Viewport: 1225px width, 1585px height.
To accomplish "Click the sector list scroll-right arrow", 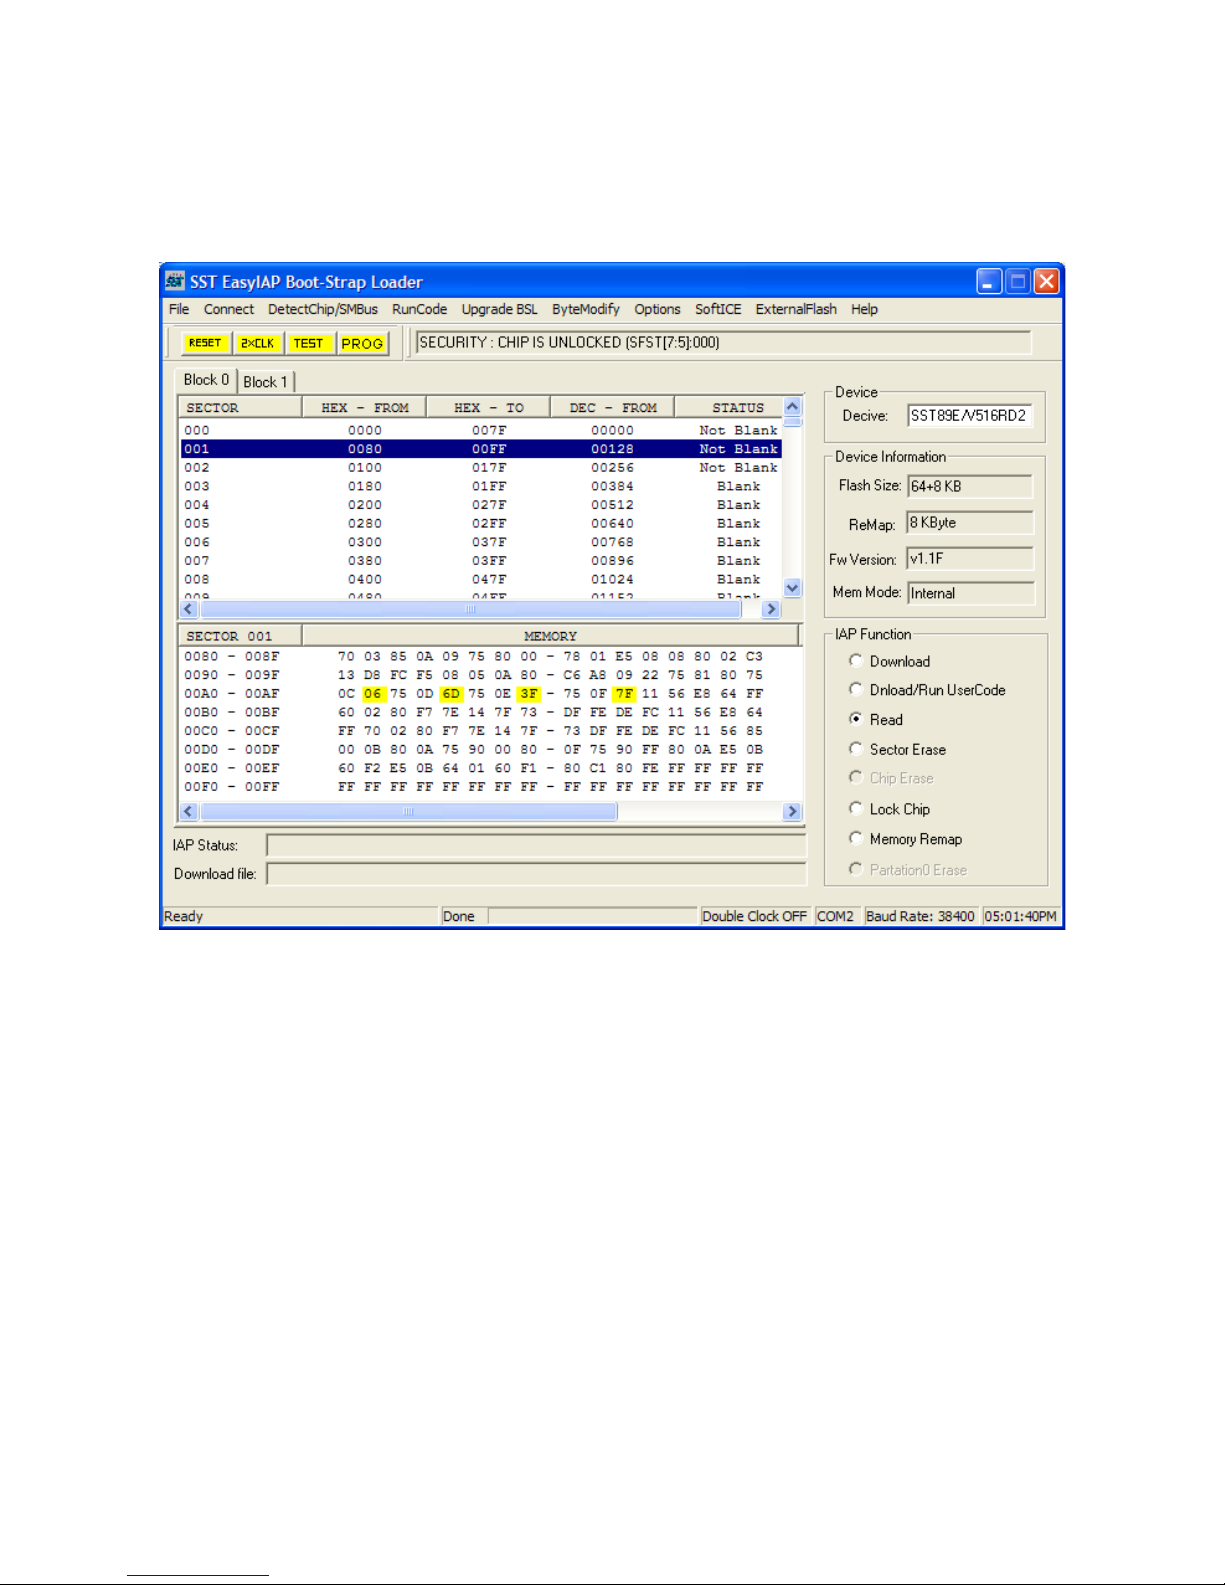I will pyautogui.click(x=771, y=609).
